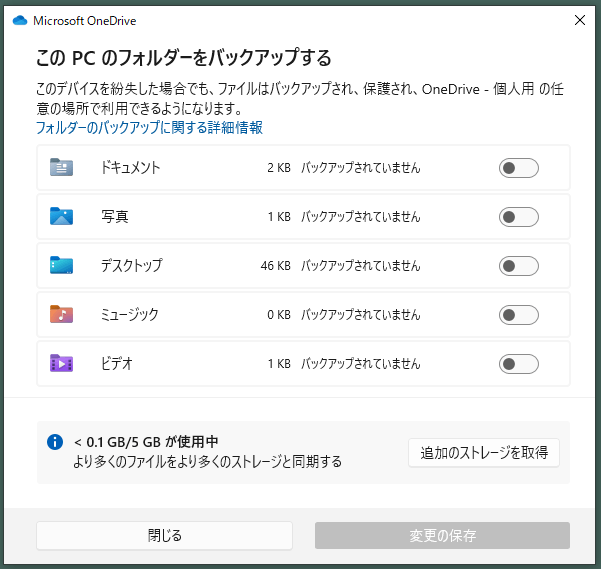This screenshot has width=601, height=569.
Task: Click より多くのファイルをより多くのストレージと同期する text
Action: tap(207, 461)
